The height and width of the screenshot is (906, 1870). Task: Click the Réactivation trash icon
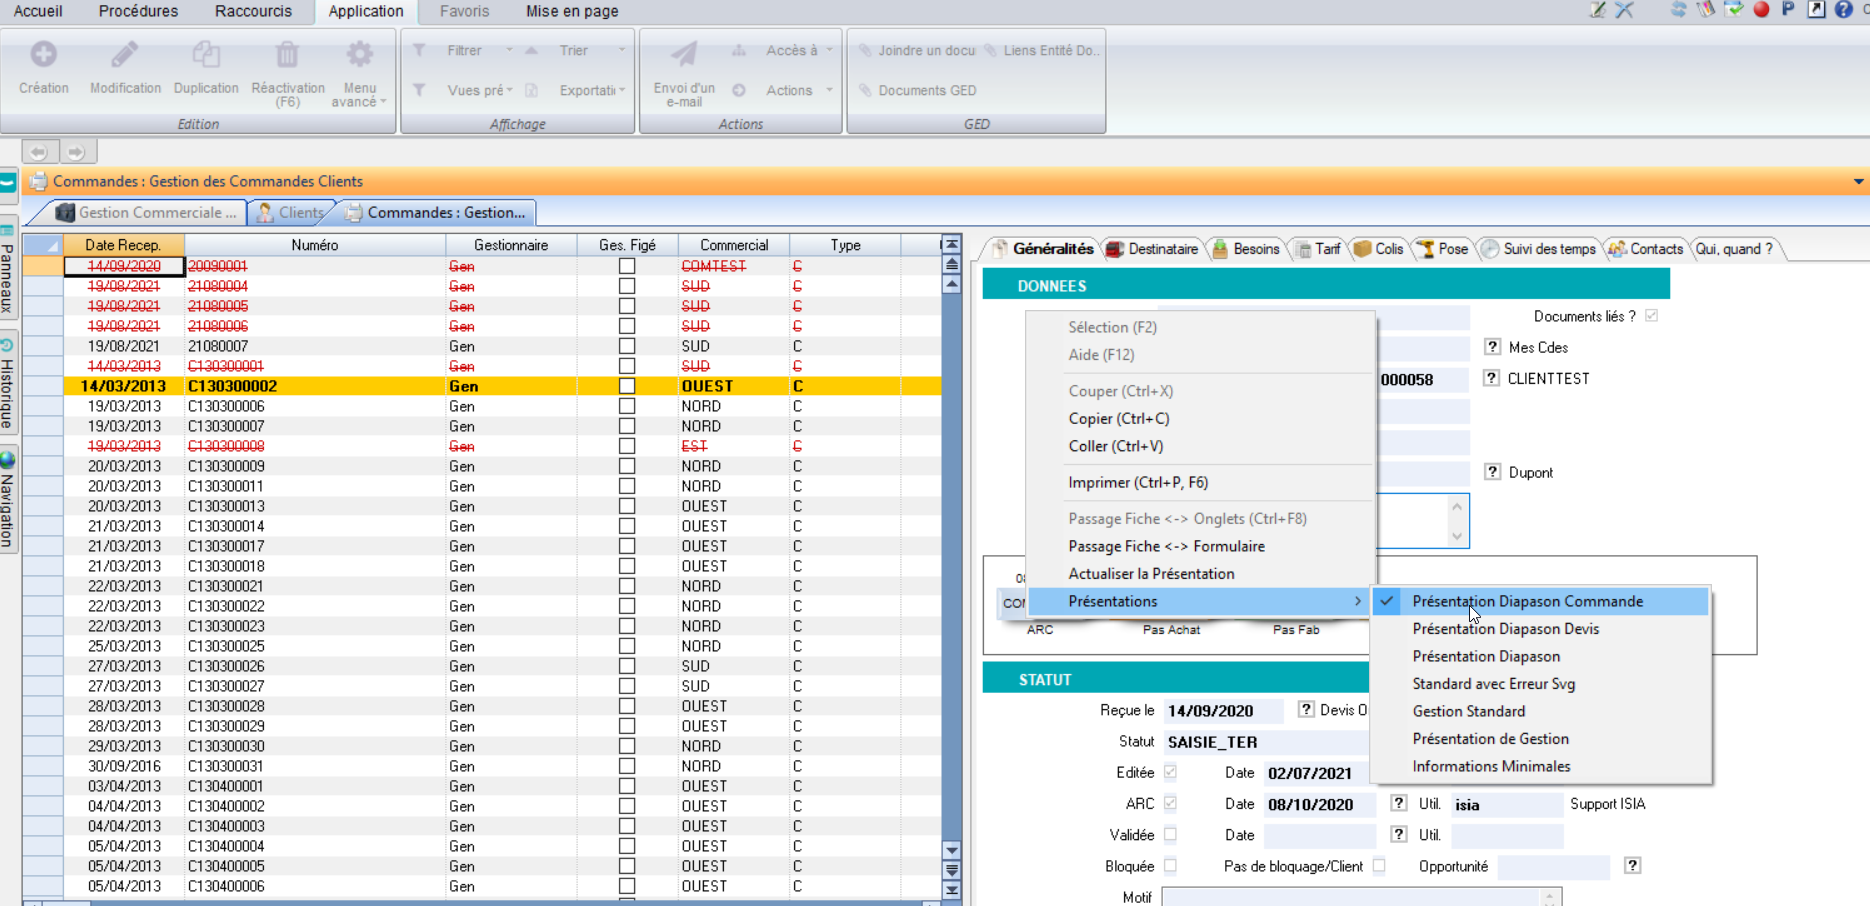(287, 54)
